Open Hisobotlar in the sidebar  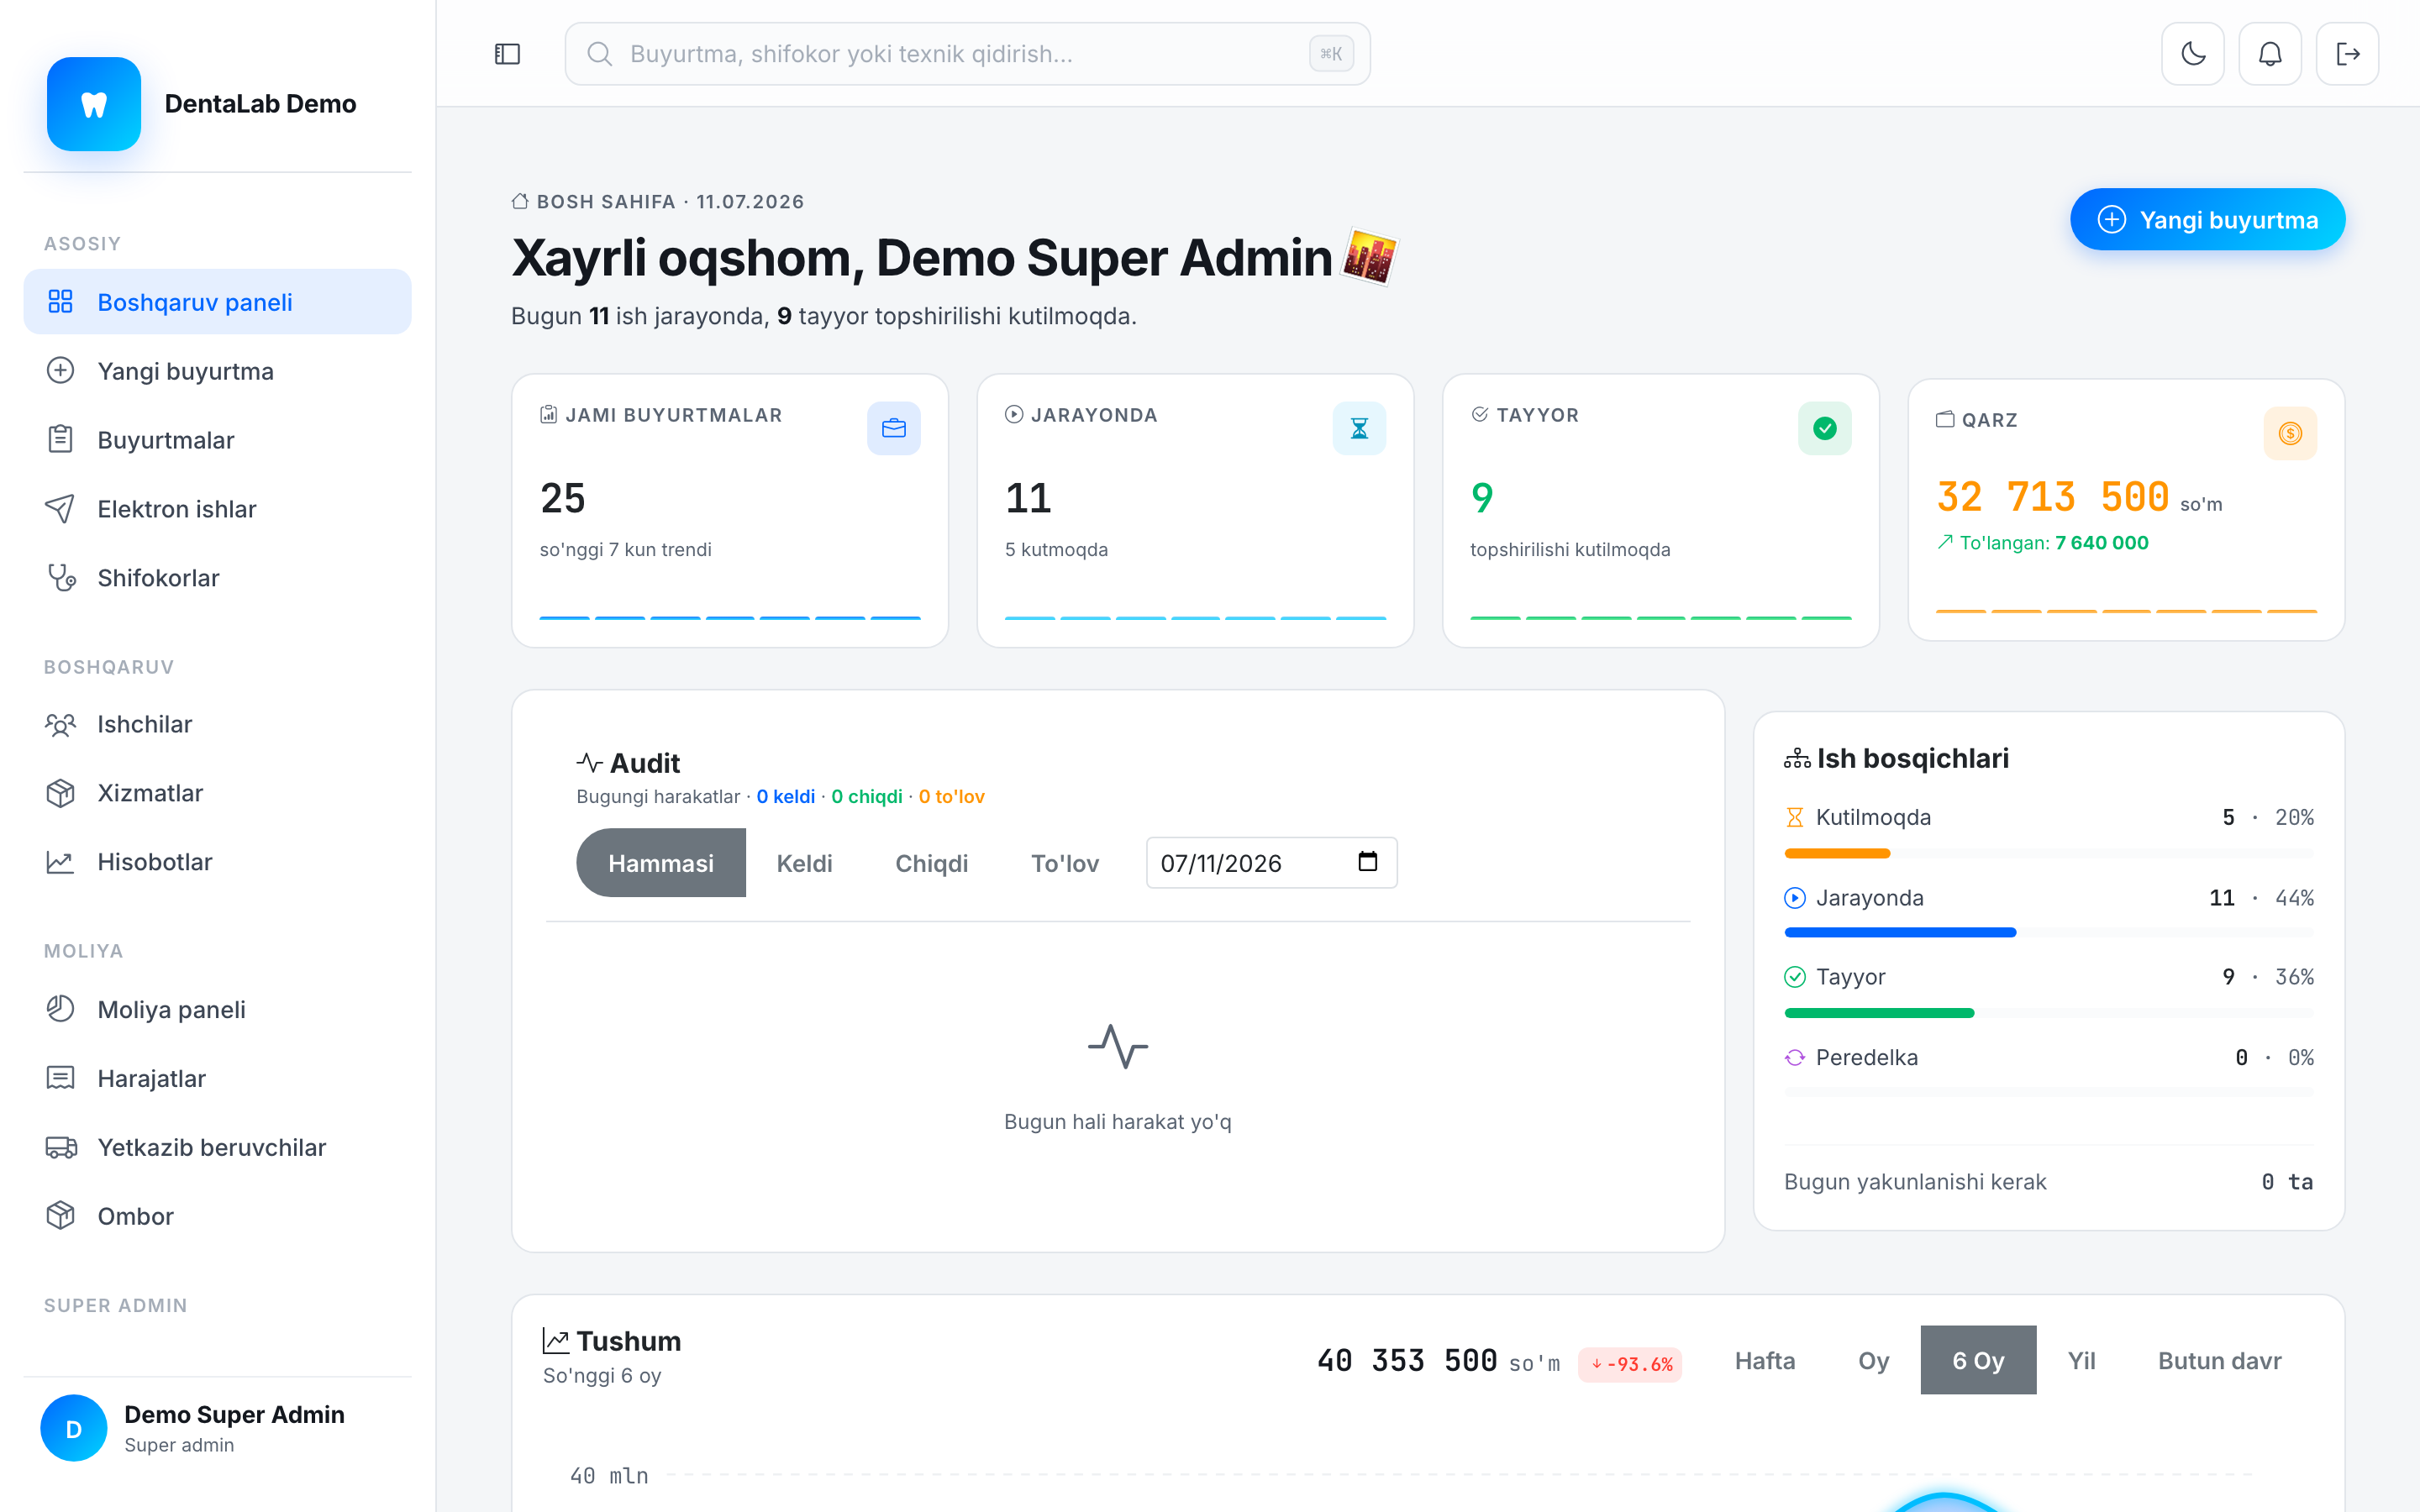[x=218, y=862]
